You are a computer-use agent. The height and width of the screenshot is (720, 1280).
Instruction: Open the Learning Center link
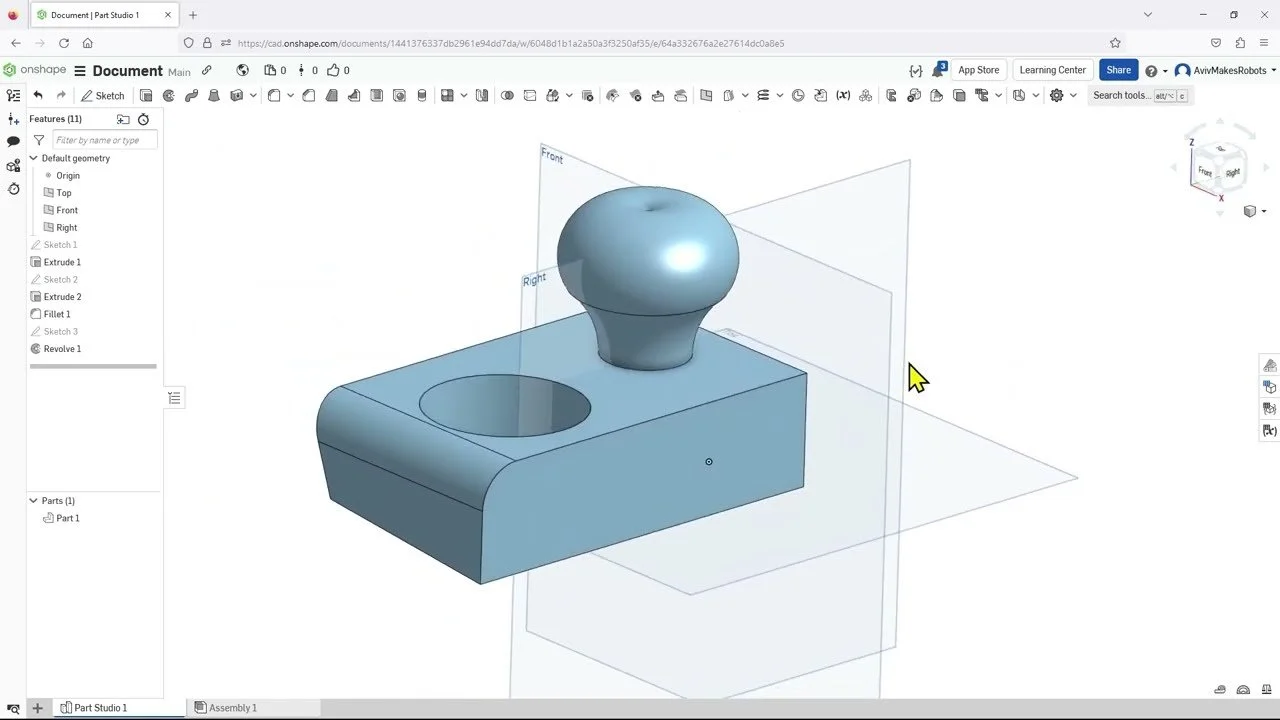(x=1052, y=70)
